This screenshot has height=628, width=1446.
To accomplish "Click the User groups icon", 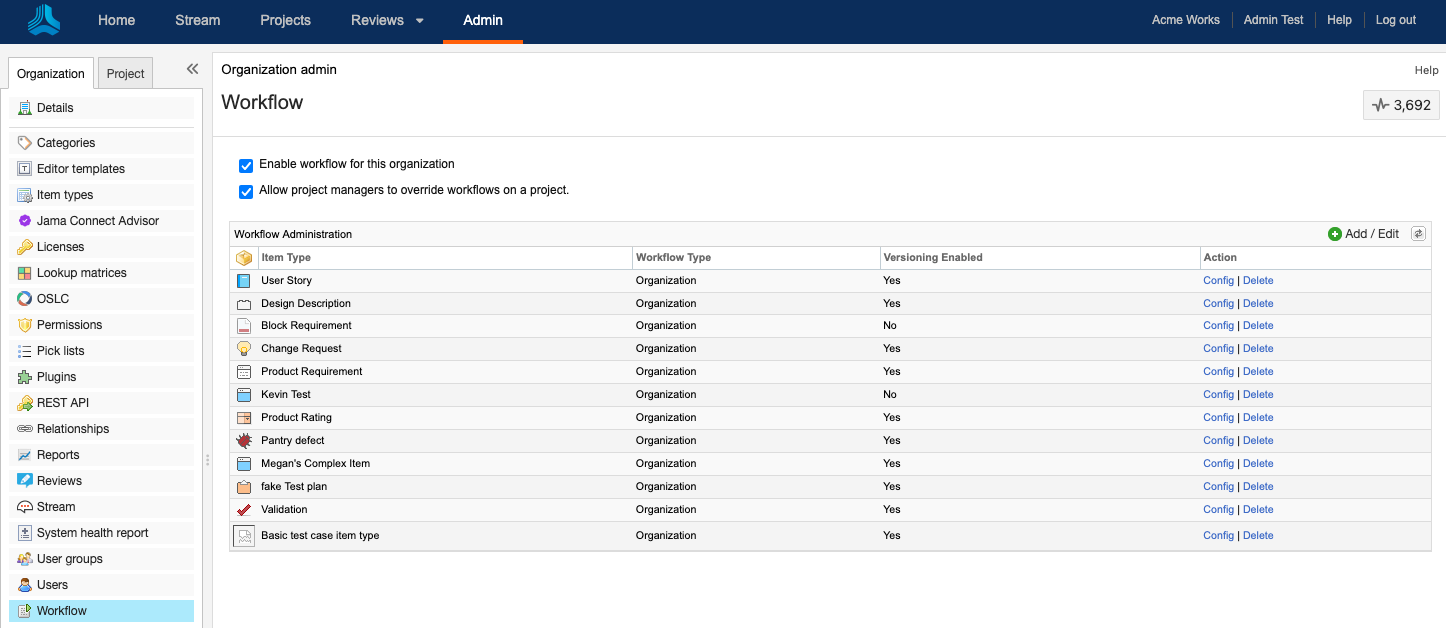I will 25,559.
